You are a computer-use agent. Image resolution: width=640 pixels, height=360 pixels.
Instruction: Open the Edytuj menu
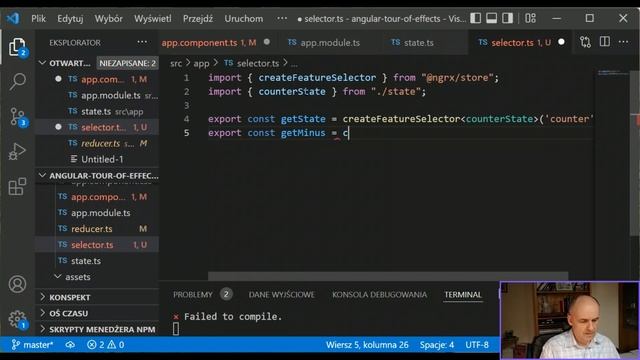(70, 18)
